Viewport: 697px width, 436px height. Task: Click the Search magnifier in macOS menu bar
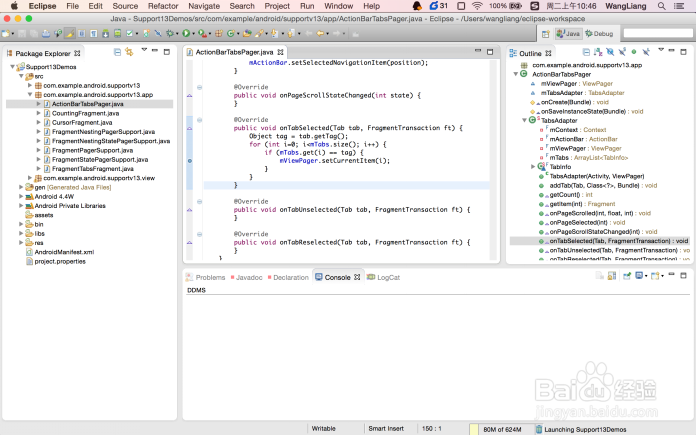click(661, 6)
